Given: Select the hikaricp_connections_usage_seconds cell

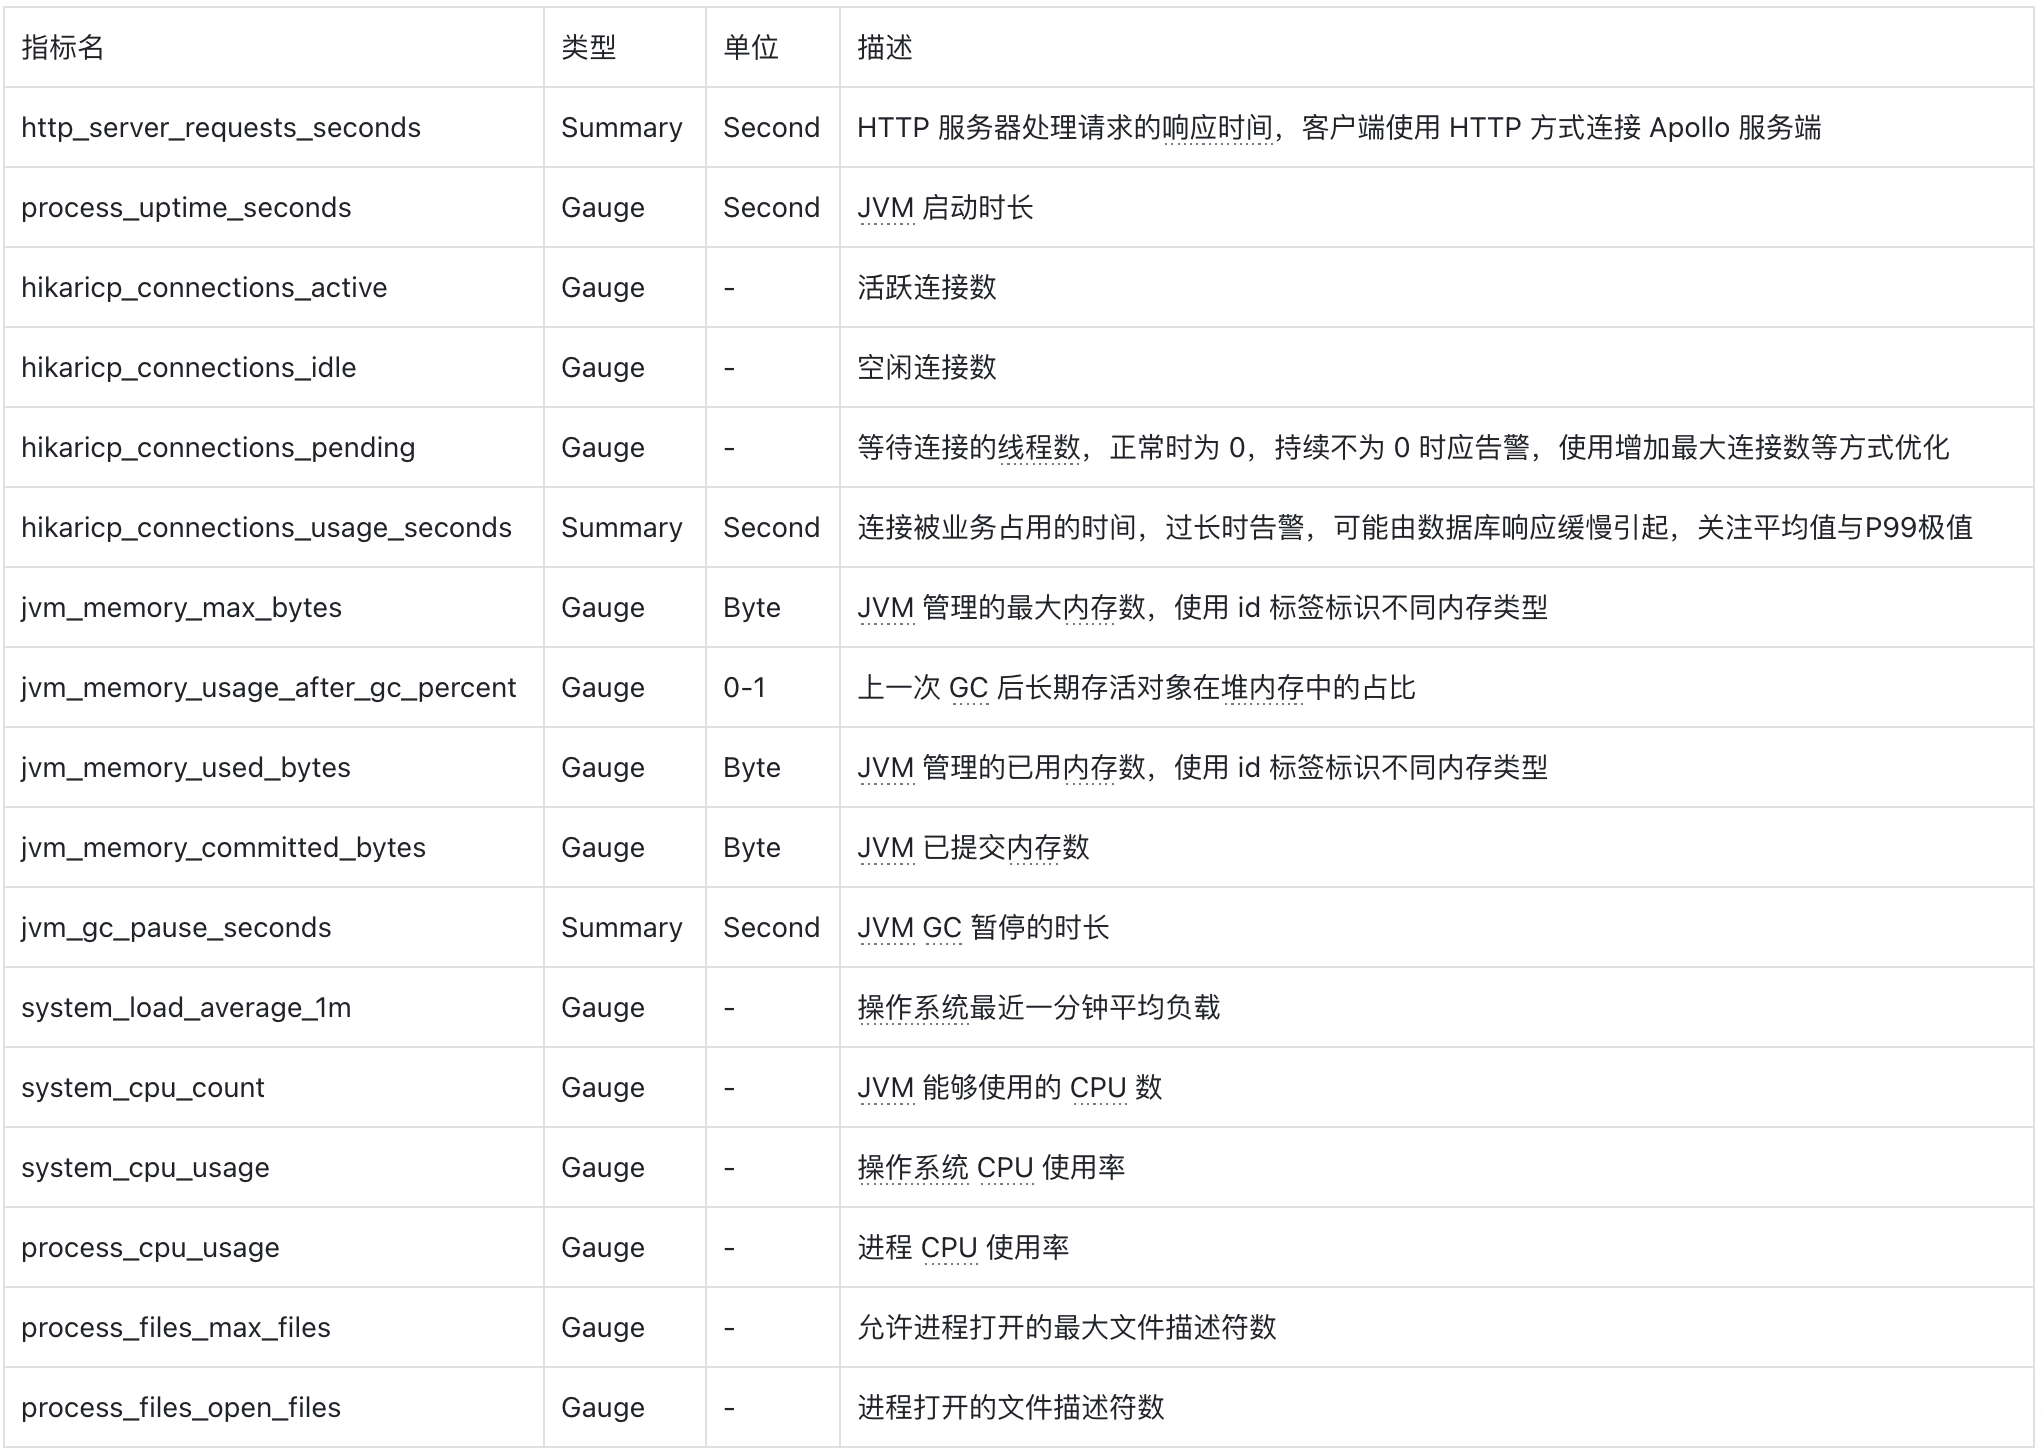Looking at the screenshot, I should click(266, 528).
